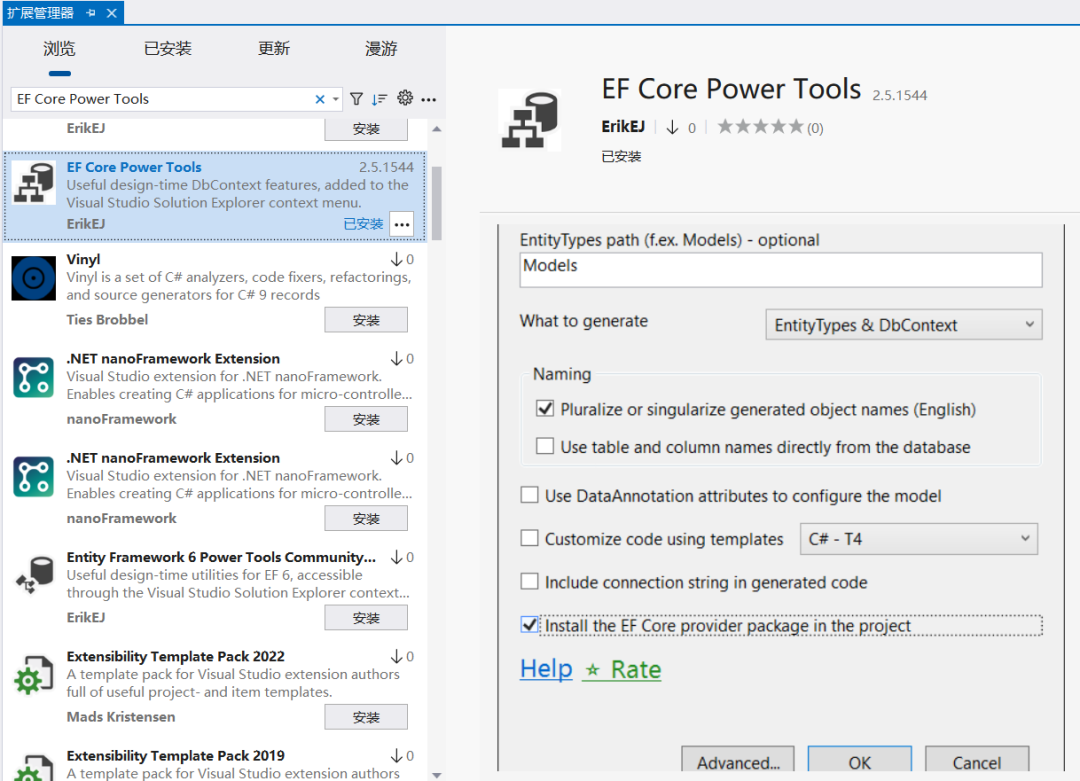Open the C# - T4 template dropdown
The width and height of the screenshot is (1080, 781).
(x=919, y=539)
